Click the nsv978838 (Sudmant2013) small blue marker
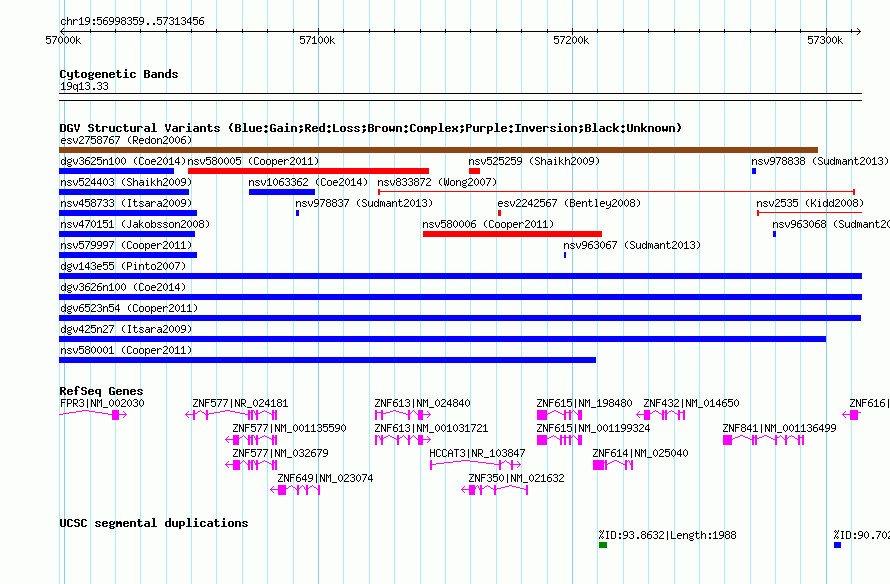The height and width of the screenshot is (584, 890). tap(754, 171)
